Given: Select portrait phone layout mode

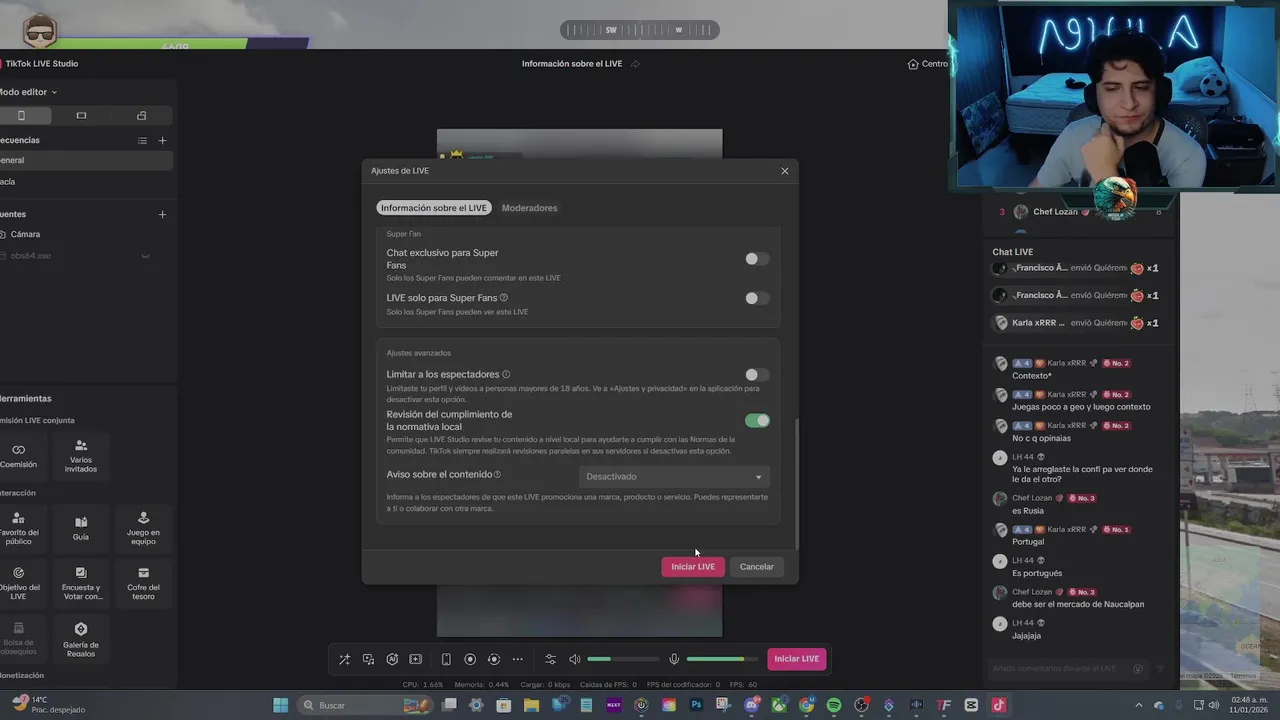Looking at the screenshot, I should click(x=21, y=115).
